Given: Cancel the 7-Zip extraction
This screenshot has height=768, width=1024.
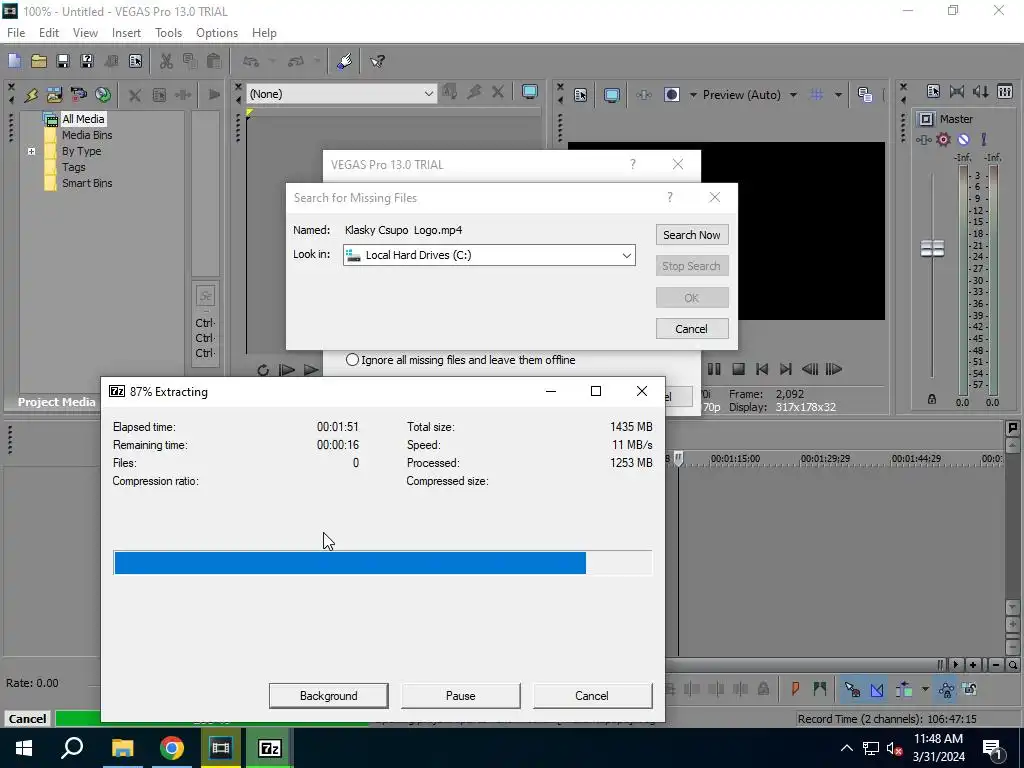Looking at the screenshot, I should tap(592, 696).
